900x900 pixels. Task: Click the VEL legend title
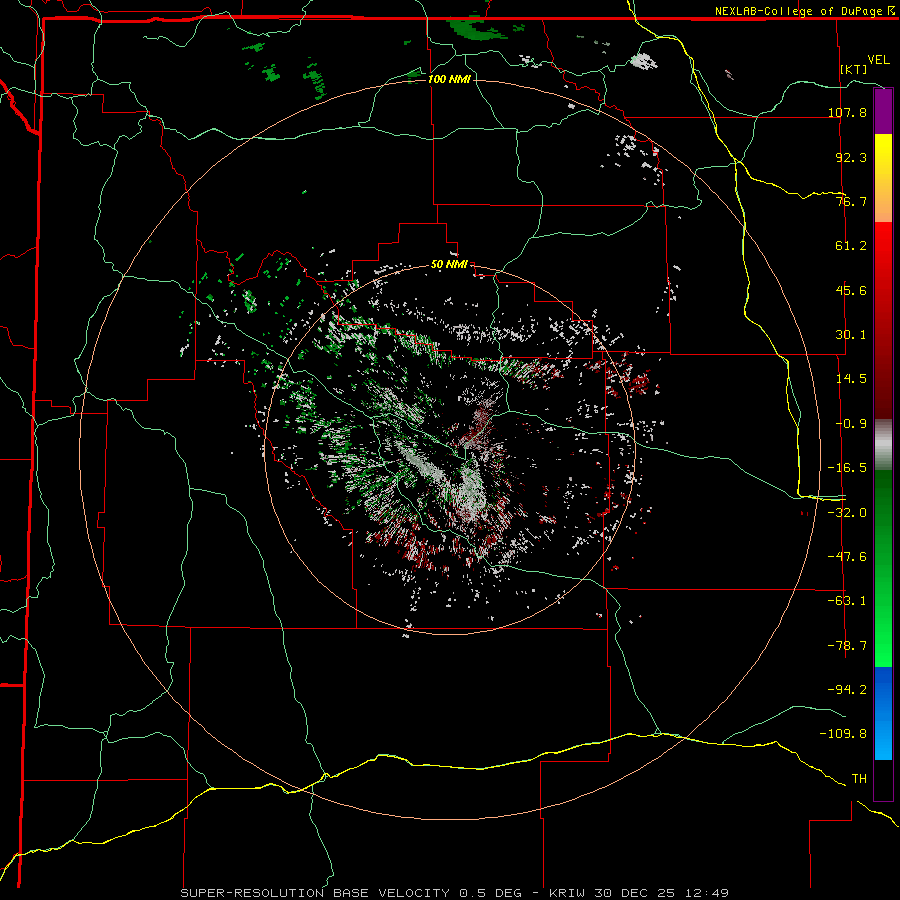tap(878, 60)
